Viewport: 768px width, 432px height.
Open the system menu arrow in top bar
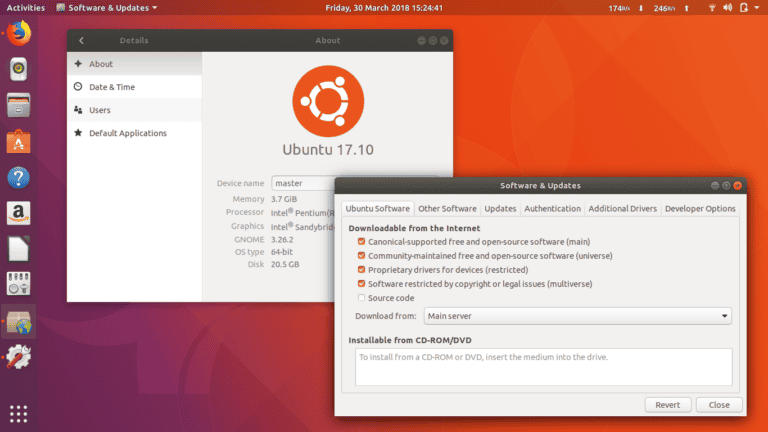point(757,8)
